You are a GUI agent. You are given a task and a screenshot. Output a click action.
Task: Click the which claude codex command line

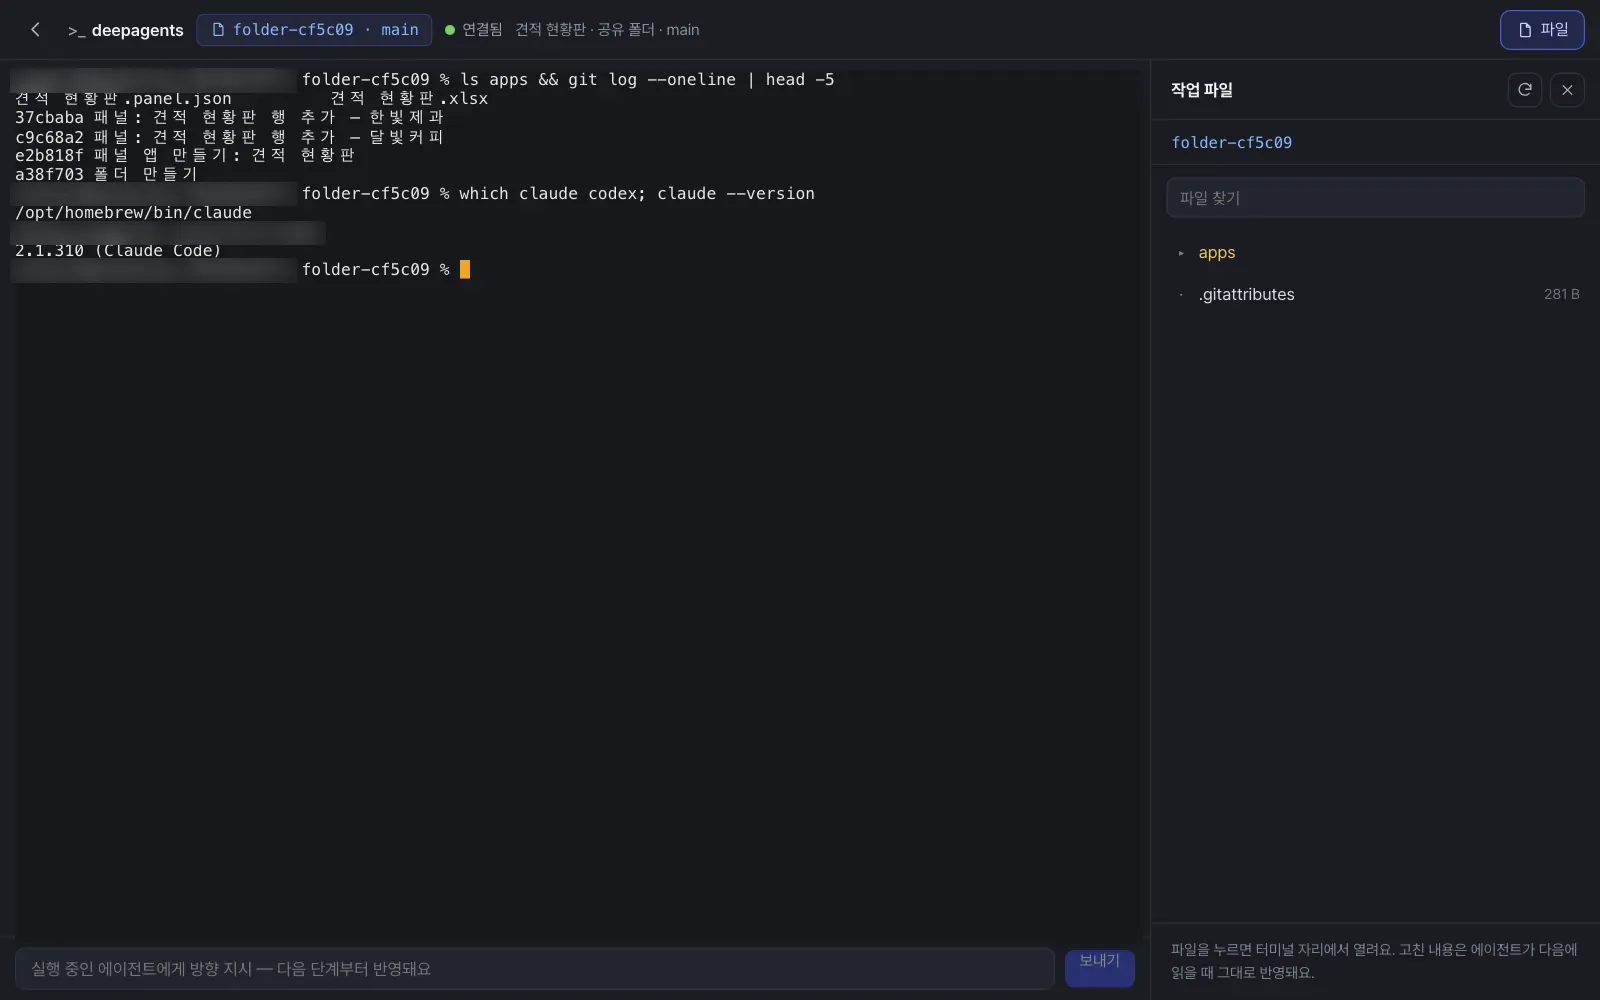(637, 194)
